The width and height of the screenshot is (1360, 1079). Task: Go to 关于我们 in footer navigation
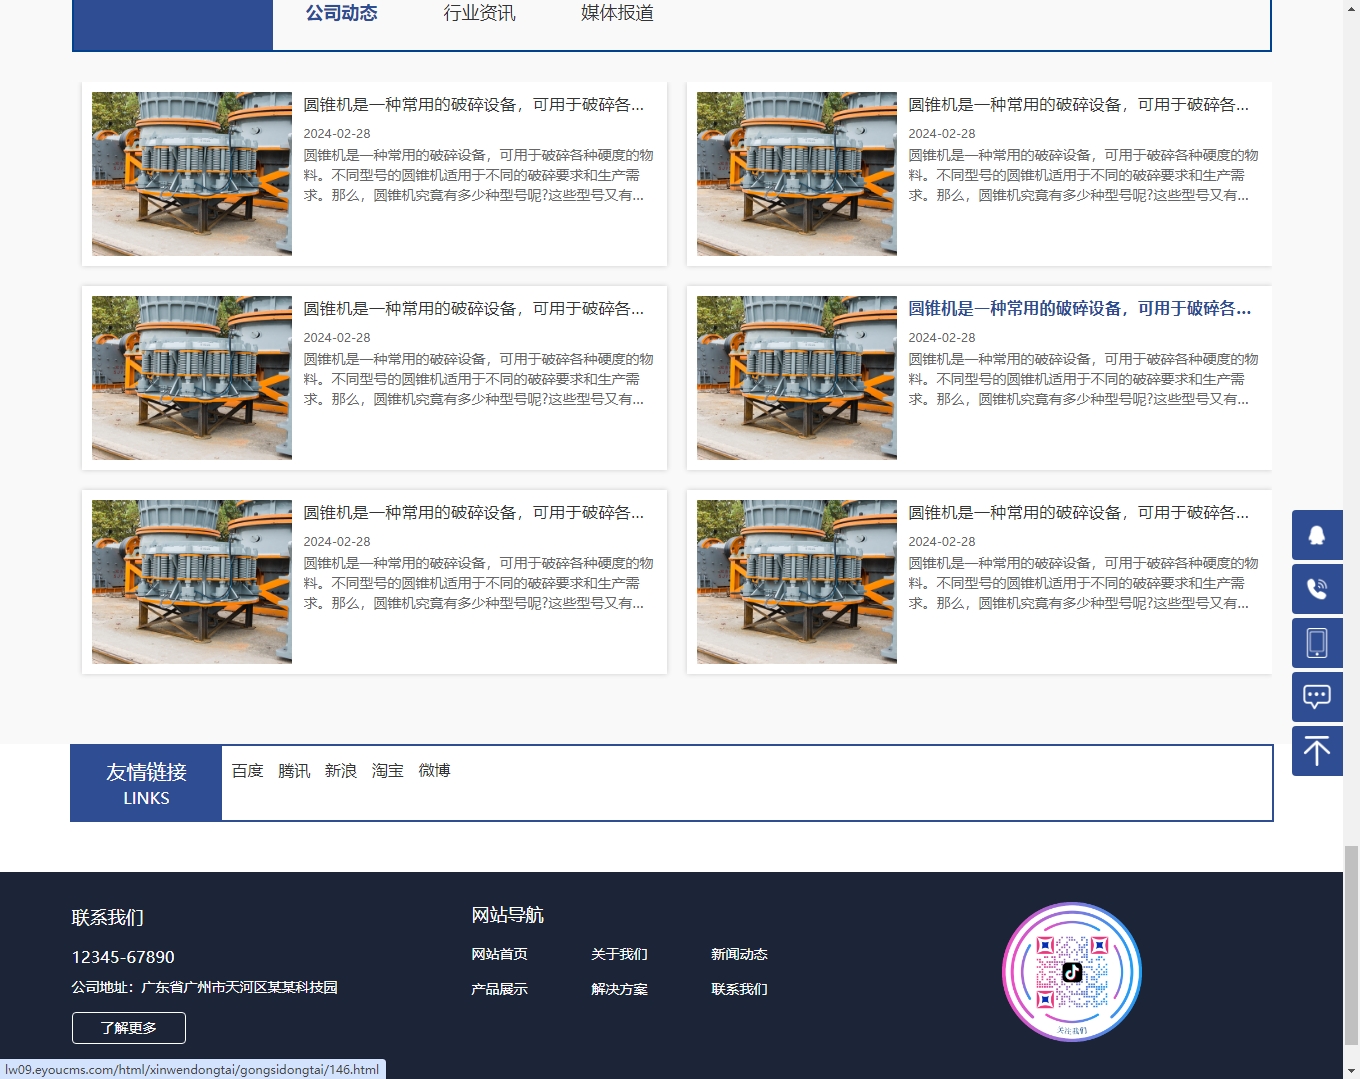[x=619, y=954]
